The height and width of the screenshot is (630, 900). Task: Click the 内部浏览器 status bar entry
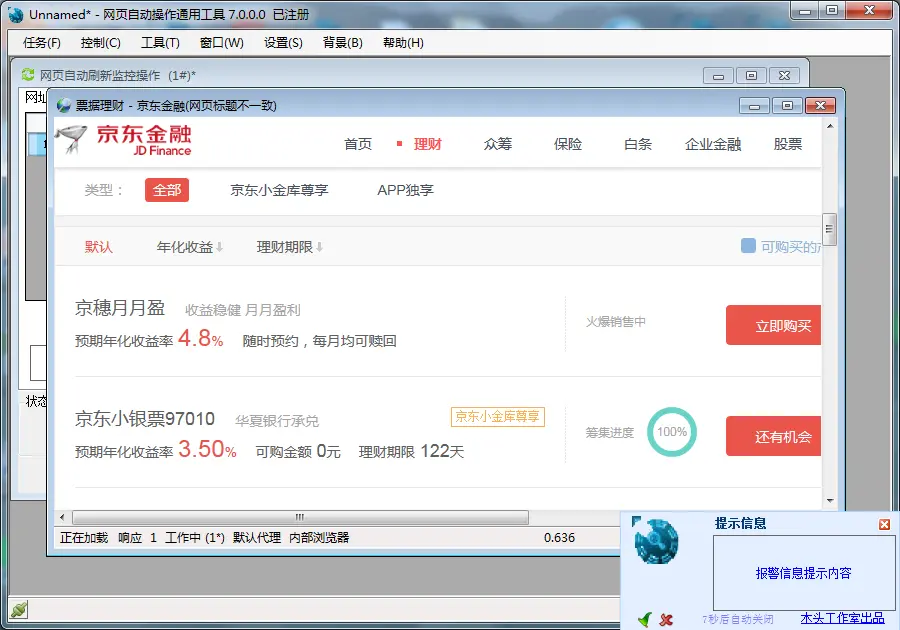319,538
